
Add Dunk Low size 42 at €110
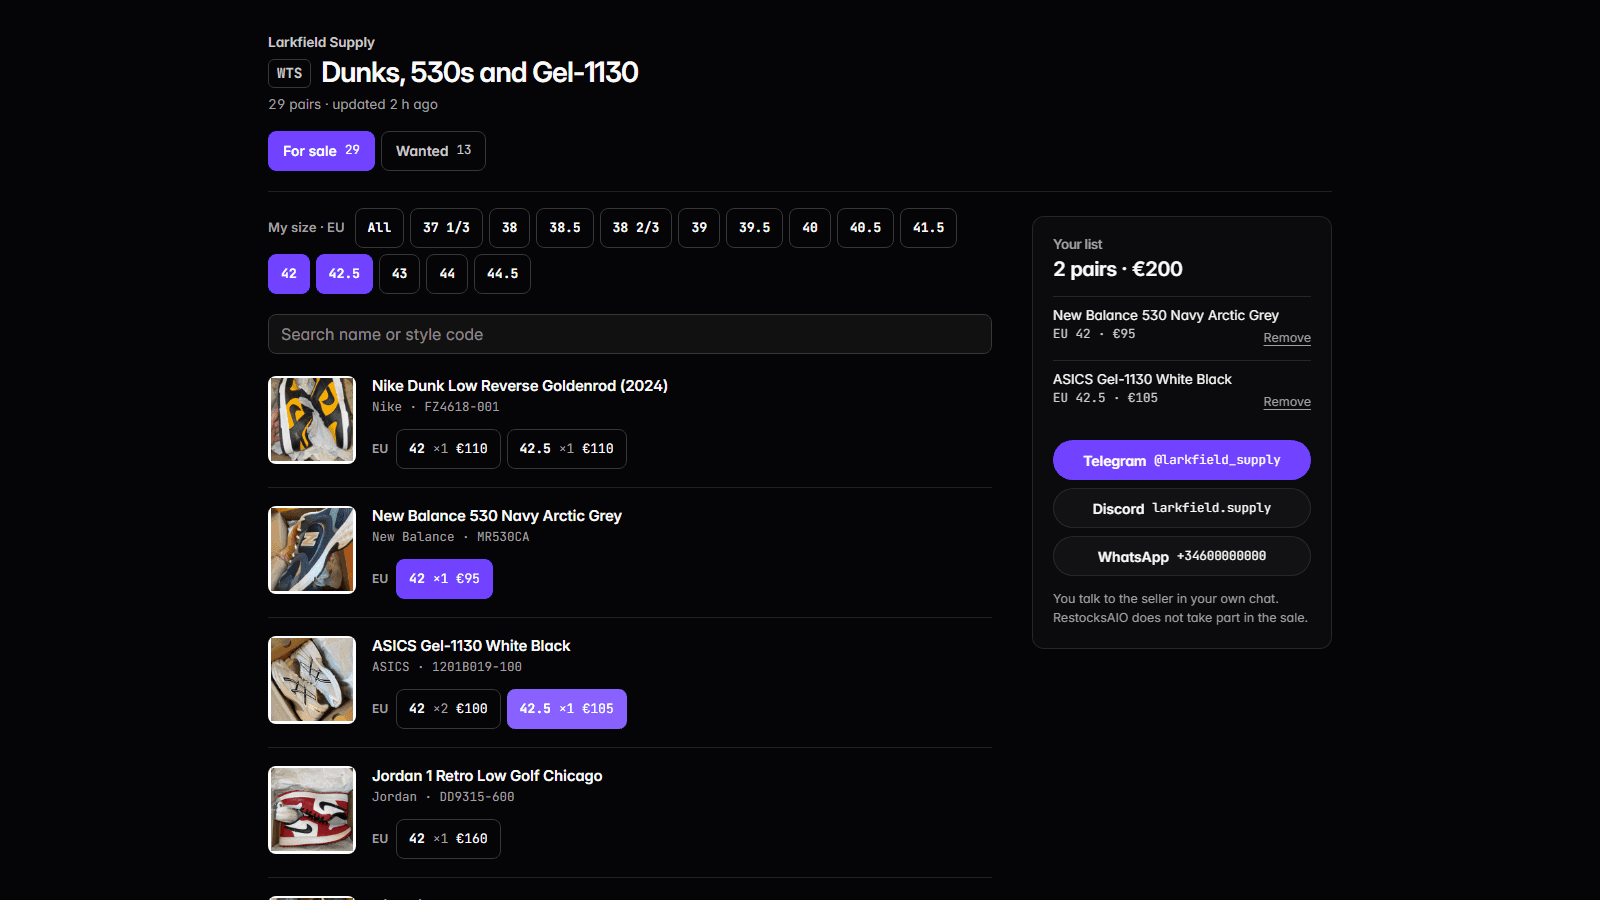448,449
